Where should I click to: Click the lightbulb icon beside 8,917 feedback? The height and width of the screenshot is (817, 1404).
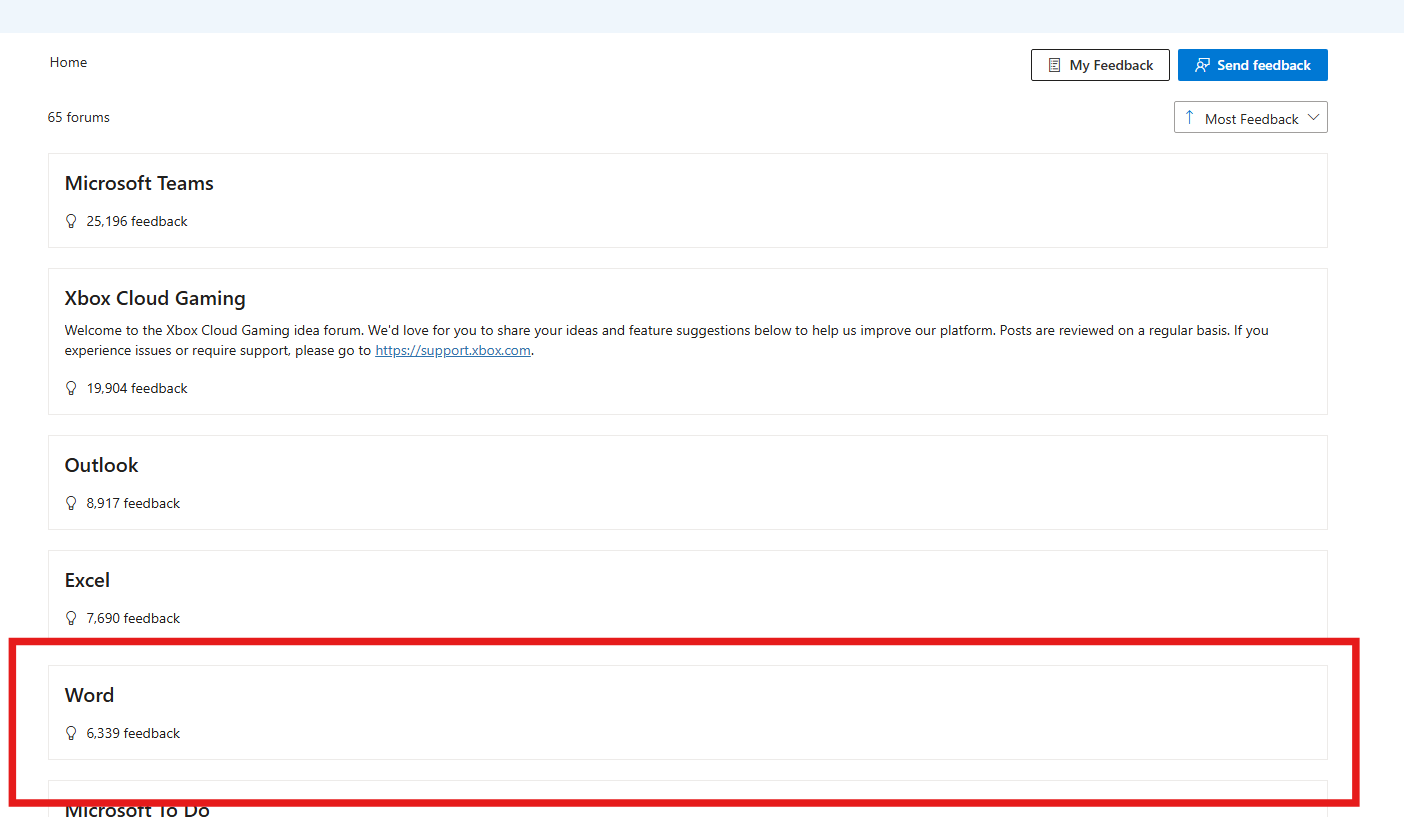(71, 503)
